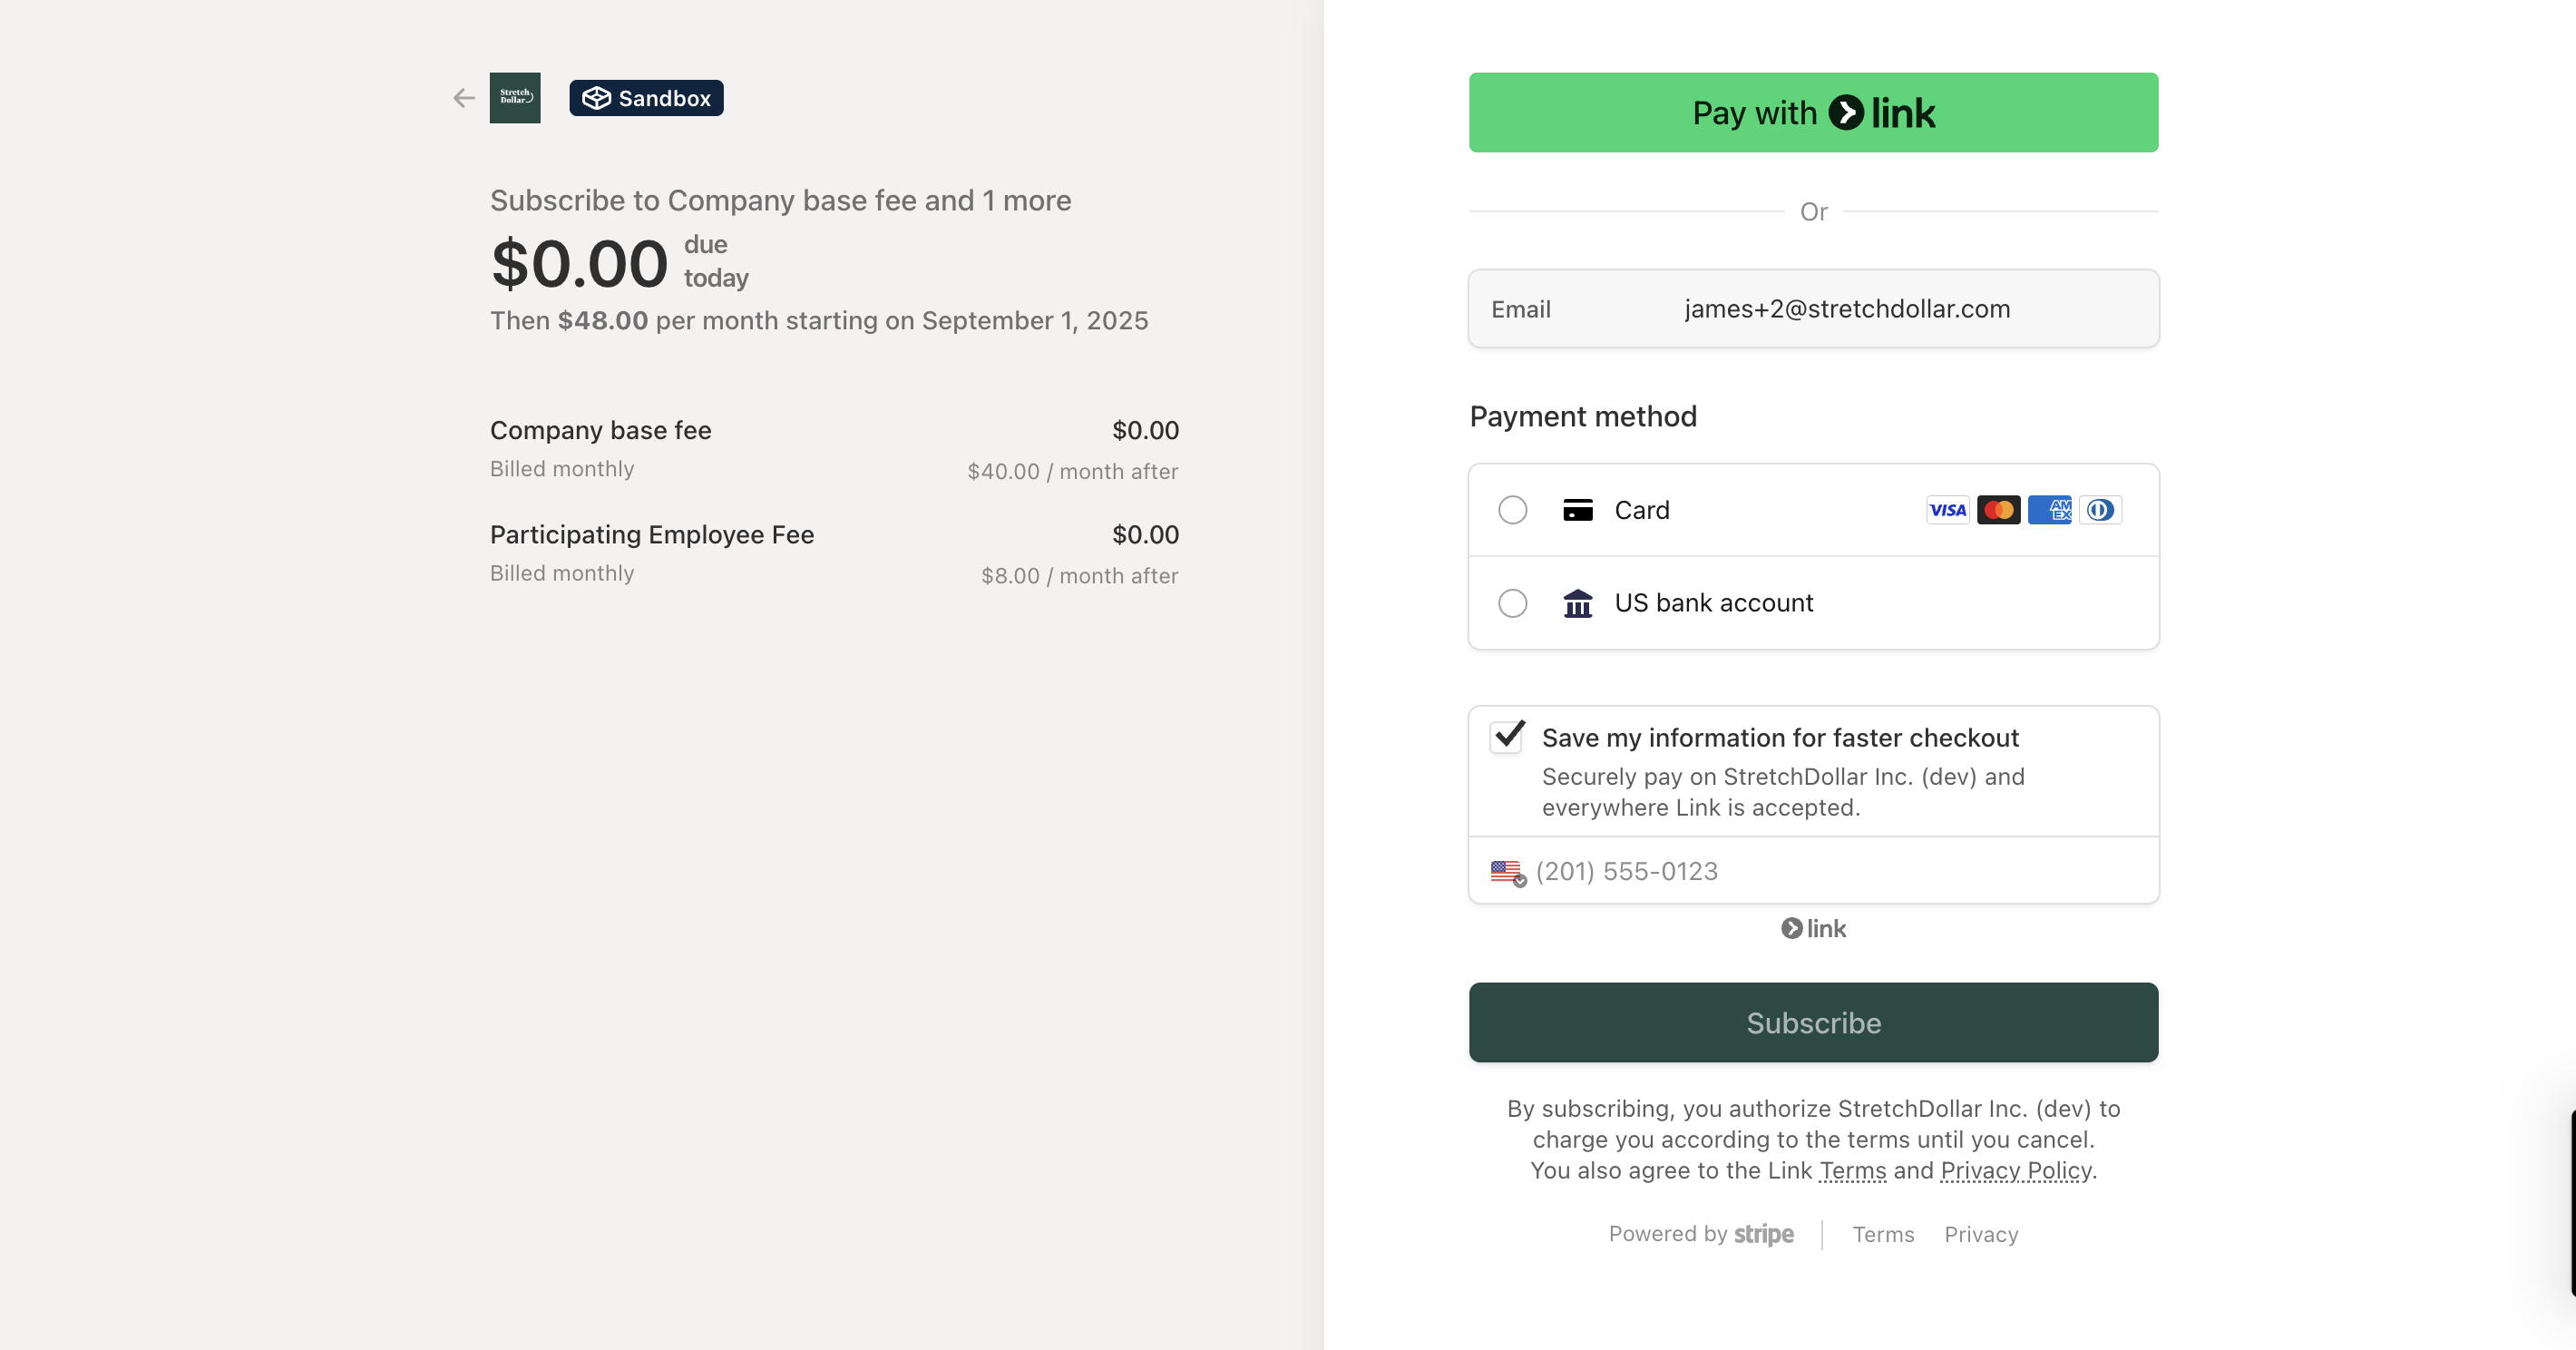Click the American Express icon
Image resolution: width=2576 pixels, height=1350 pixels.
click(x=2049, y=510)
